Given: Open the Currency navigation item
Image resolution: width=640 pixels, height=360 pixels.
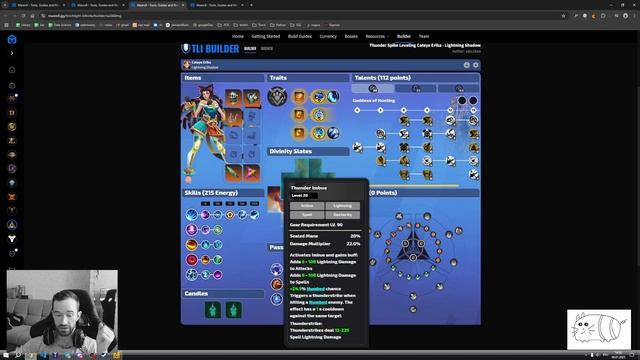Looking at the screenshot, I should pyautogui.click(x=328, y=36).
